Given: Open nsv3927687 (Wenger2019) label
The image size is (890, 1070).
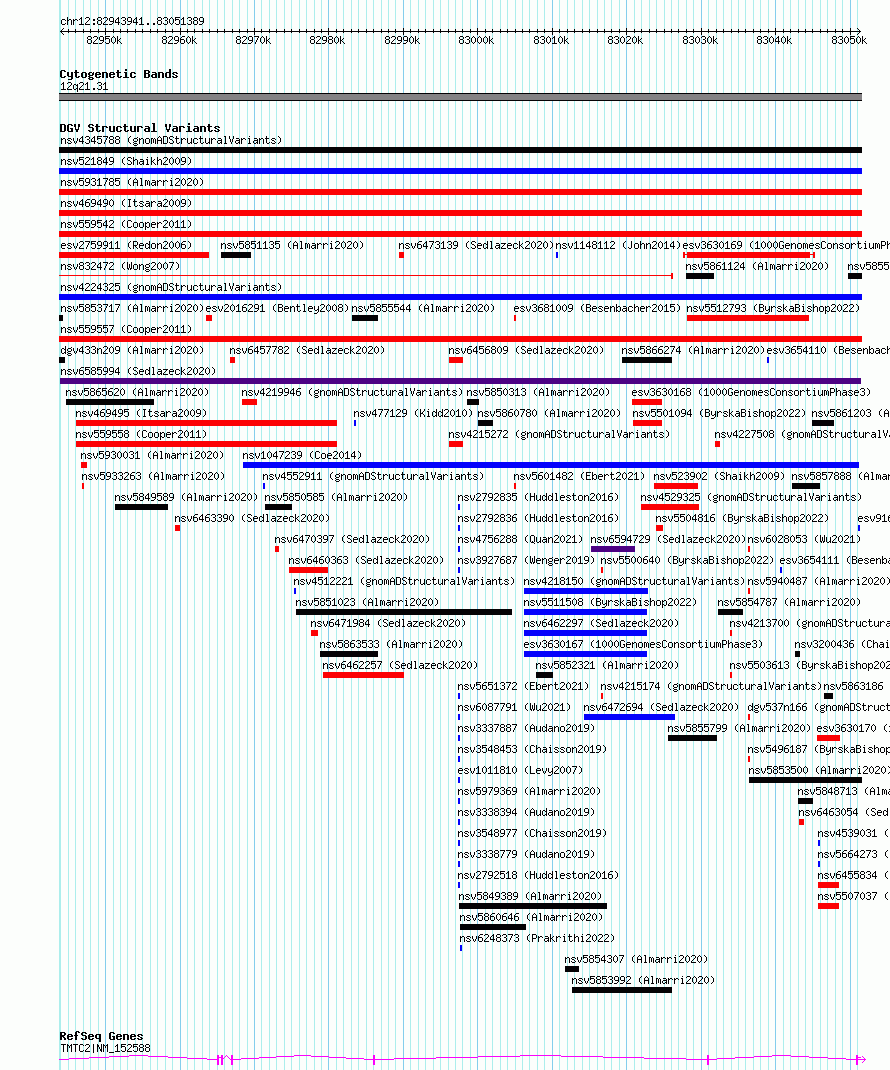Looking at the screenshot, I should coord(526,560).
